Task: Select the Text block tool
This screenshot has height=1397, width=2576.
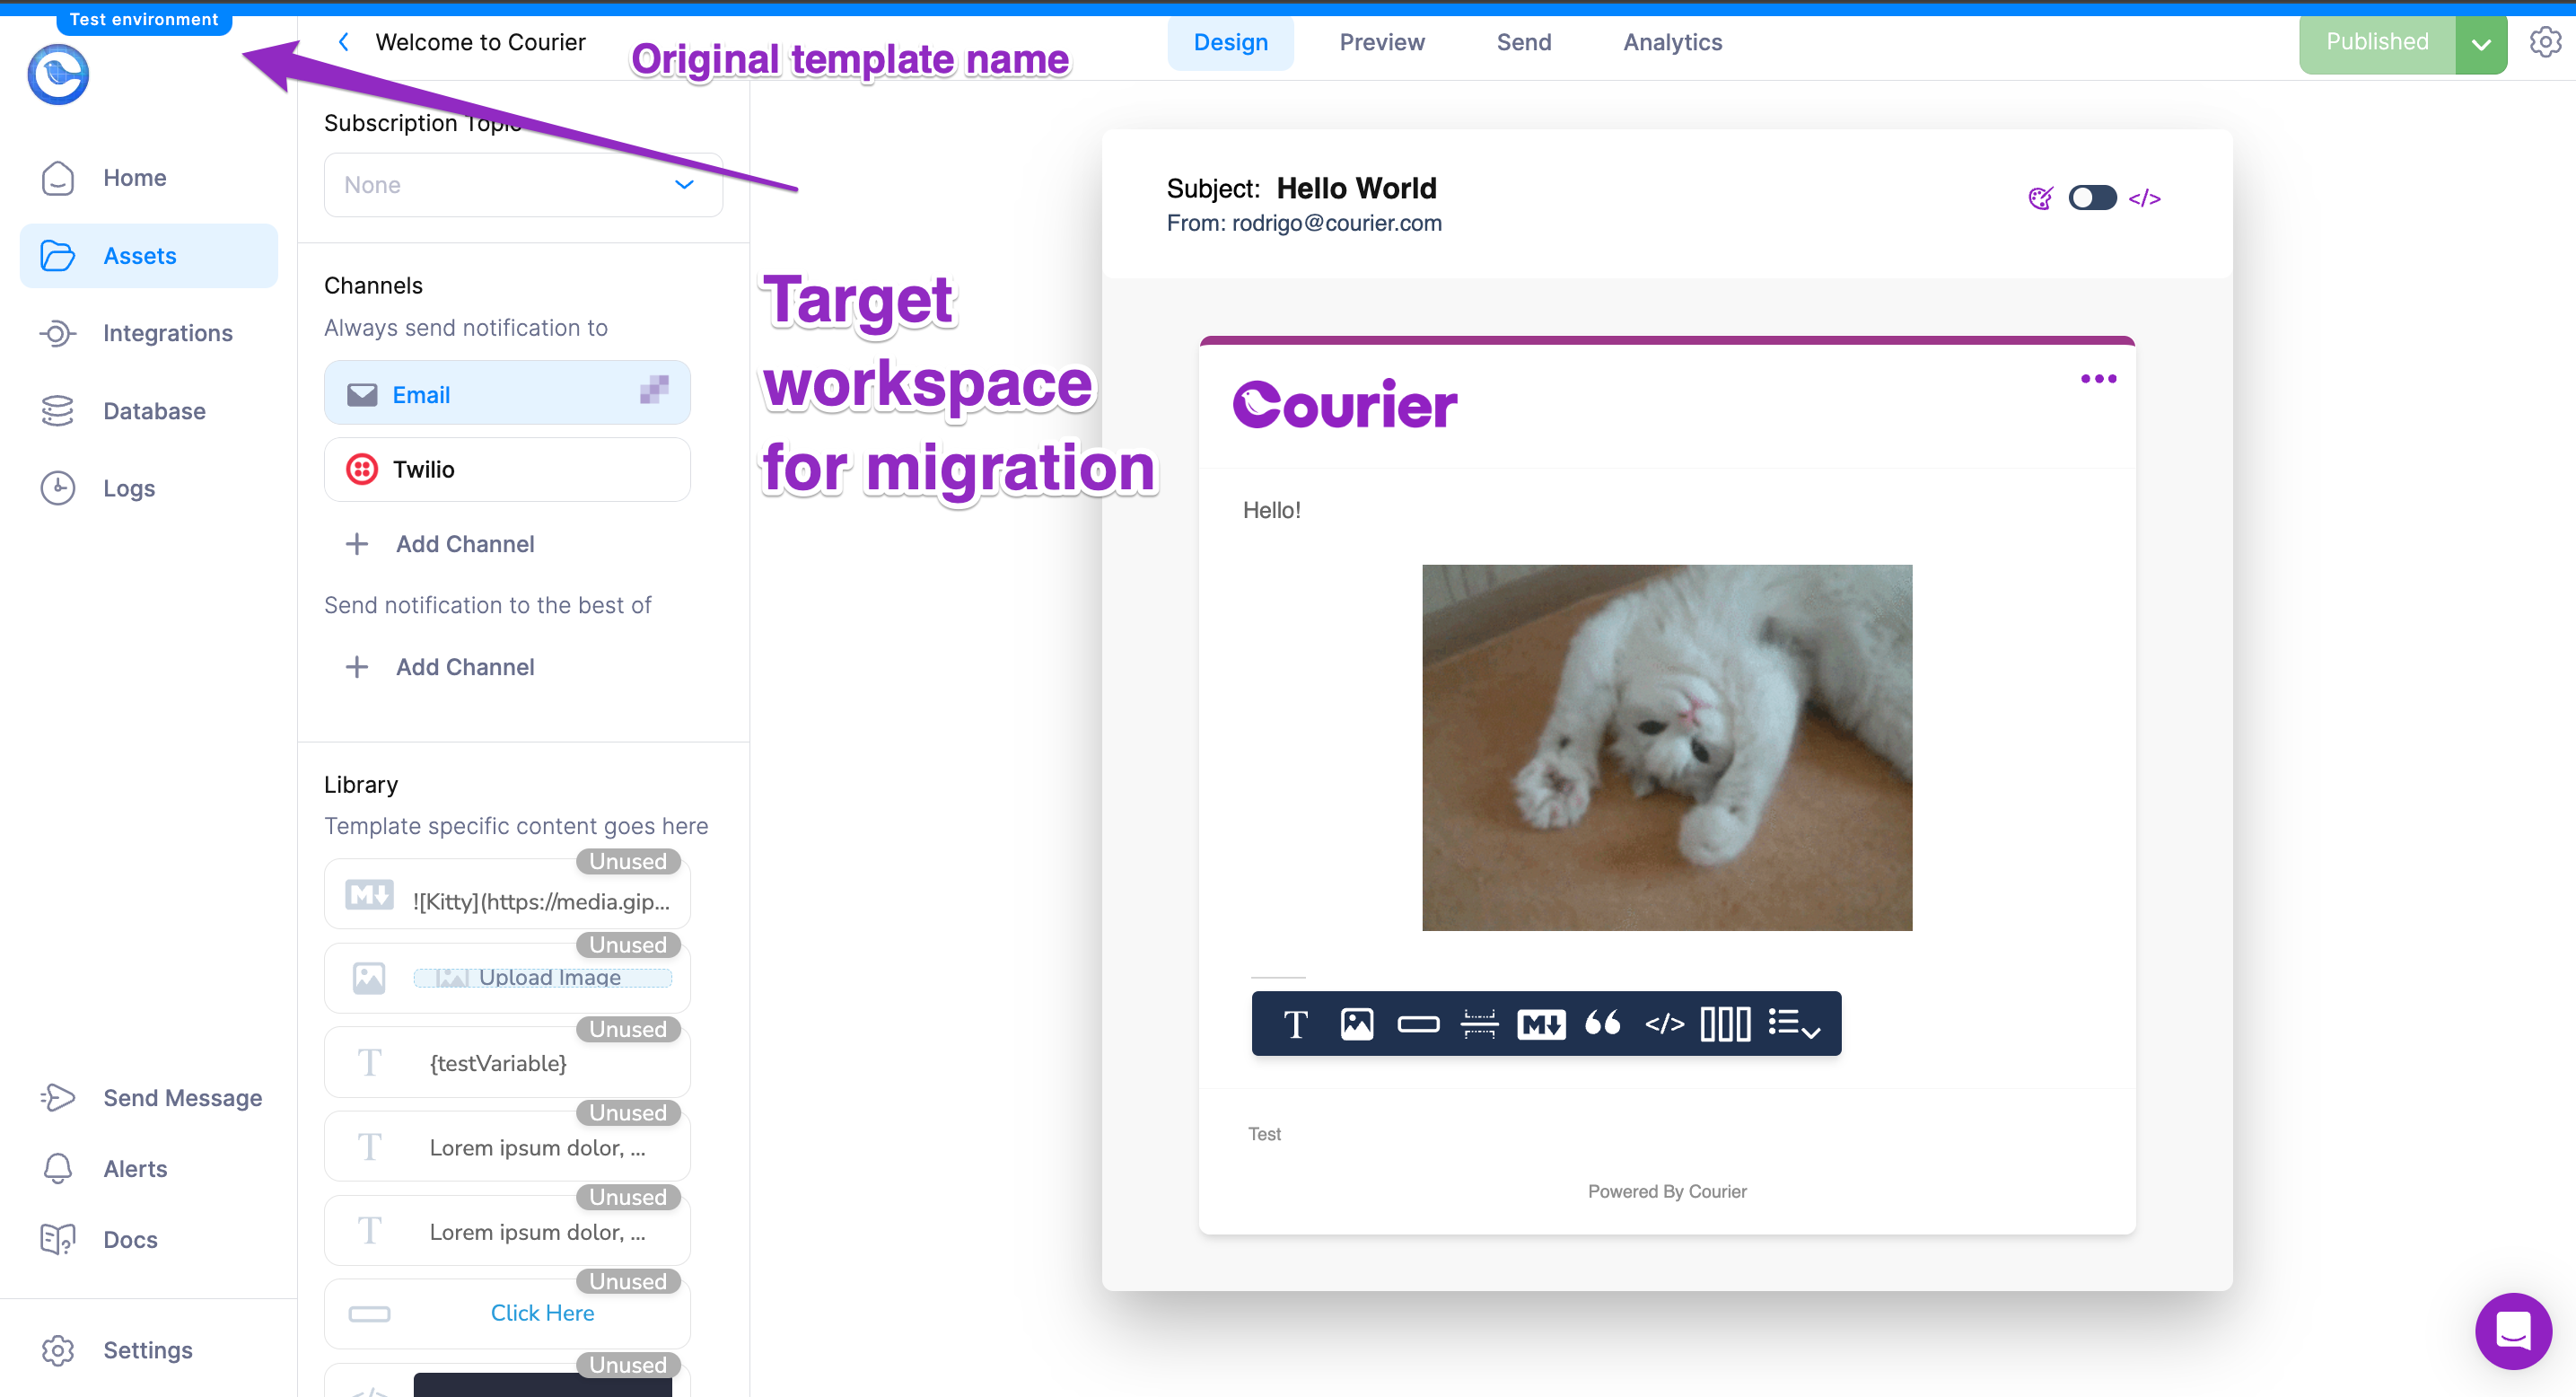Action: point(1295,1023)
